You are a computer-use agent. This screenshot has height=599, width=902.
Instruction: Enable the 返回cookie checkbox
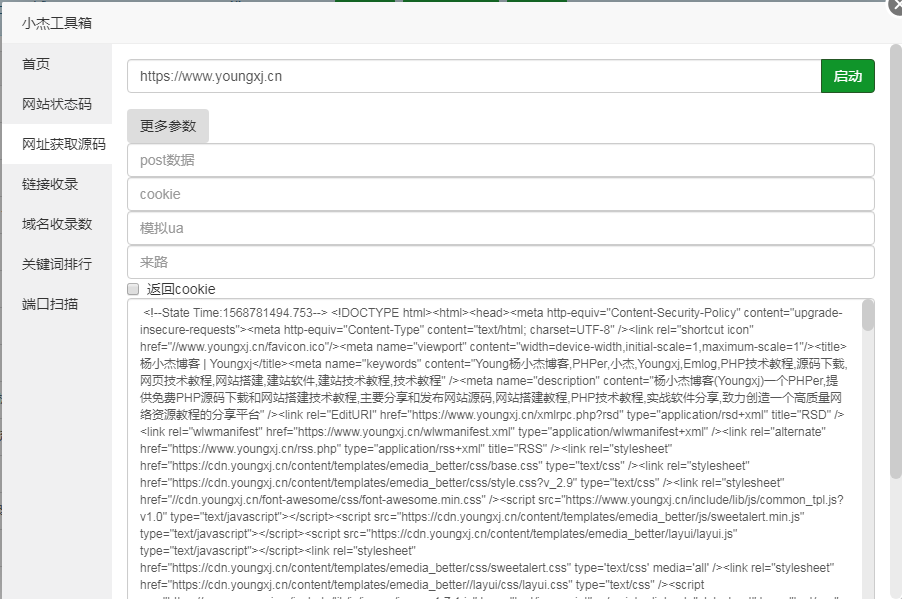click(133, 289)
